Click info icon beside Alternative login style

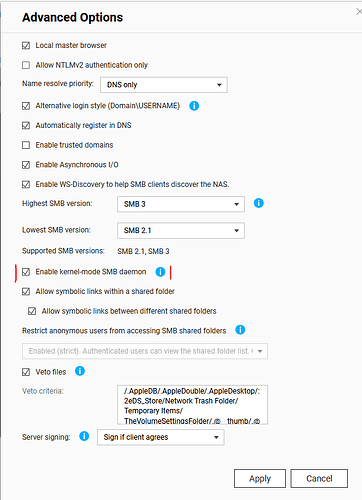pyautogui.click(x=194, y=106)
